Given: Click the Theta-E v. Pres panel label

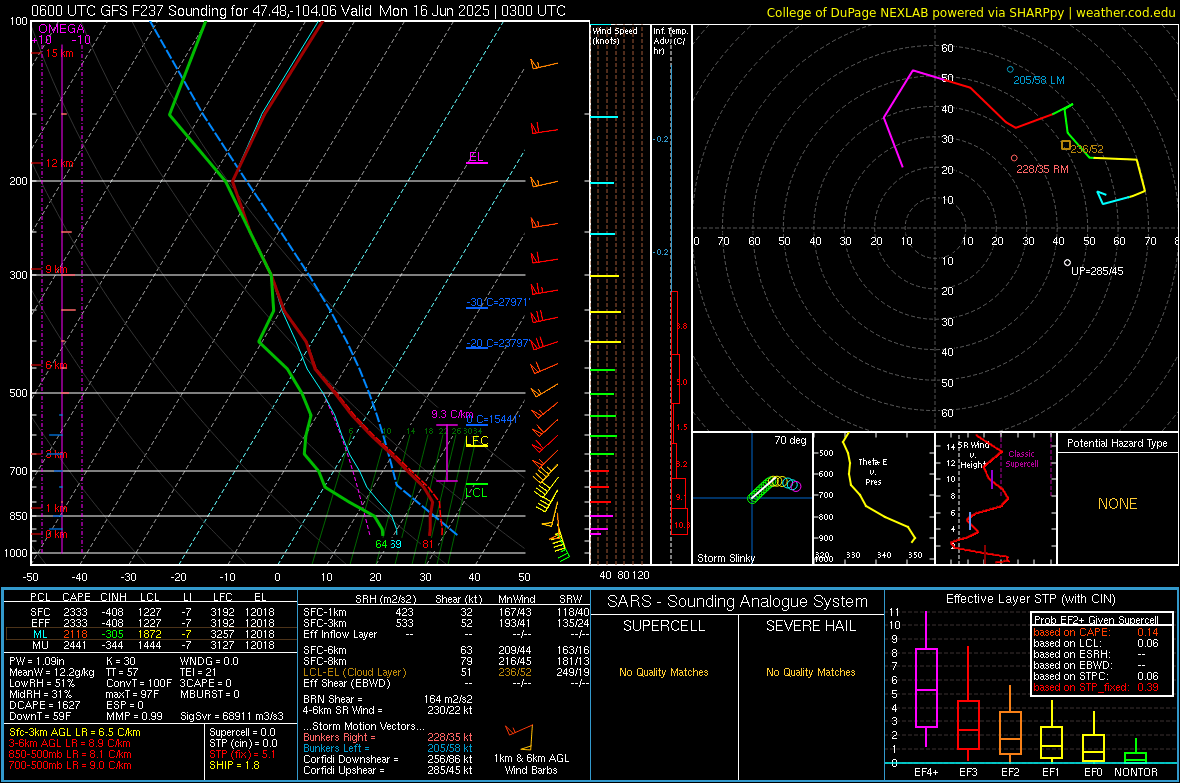Looking at the screenshot, I should pos(872,471).
